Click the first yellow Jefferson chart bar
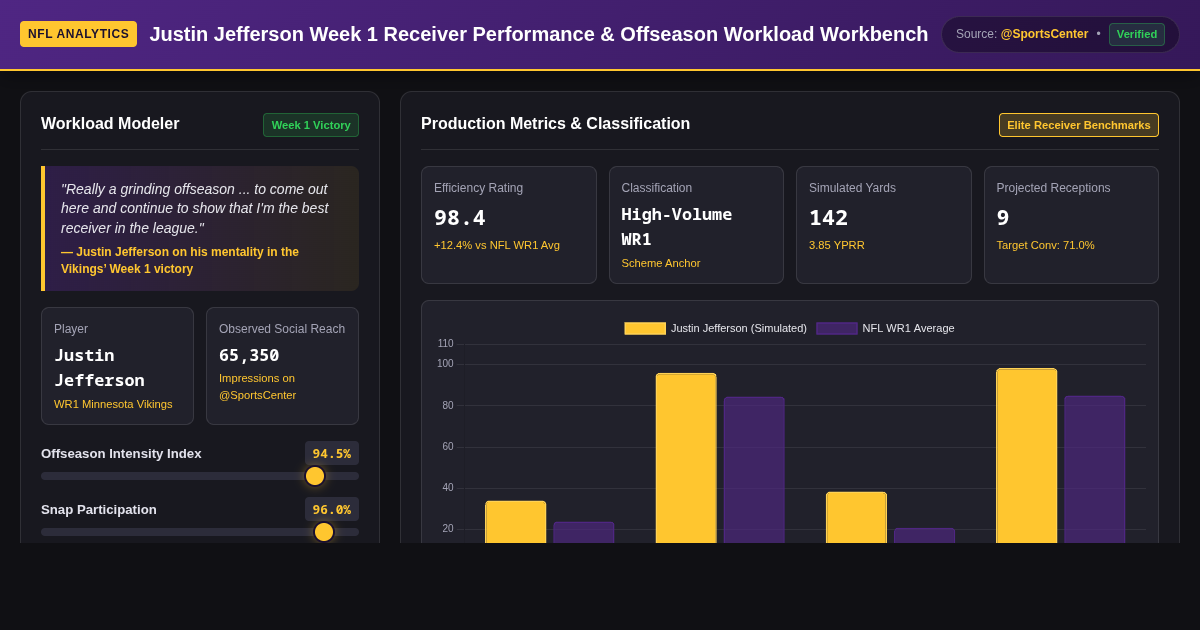This screenshot has width=1200, height=630. [x=516, y=522]
